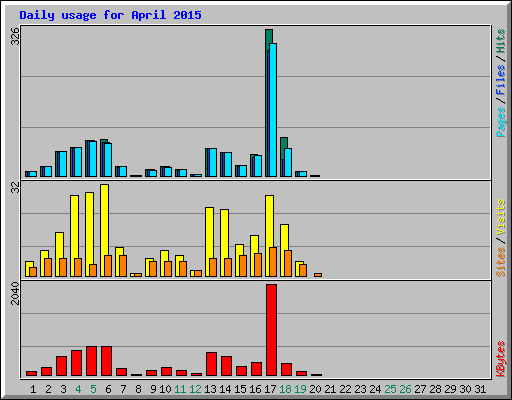Select the red KBytes bar for day 3

[x=61, y=366]
